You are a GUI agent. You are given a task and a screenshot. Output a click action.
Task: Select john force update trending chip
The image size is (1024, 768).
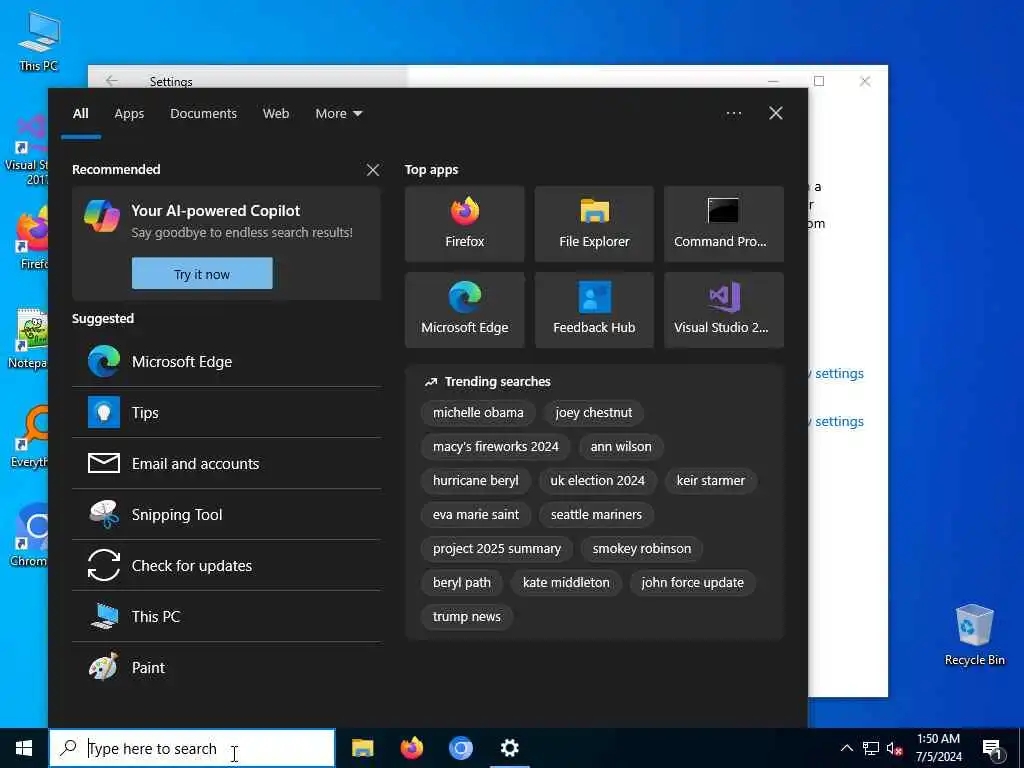693,583
